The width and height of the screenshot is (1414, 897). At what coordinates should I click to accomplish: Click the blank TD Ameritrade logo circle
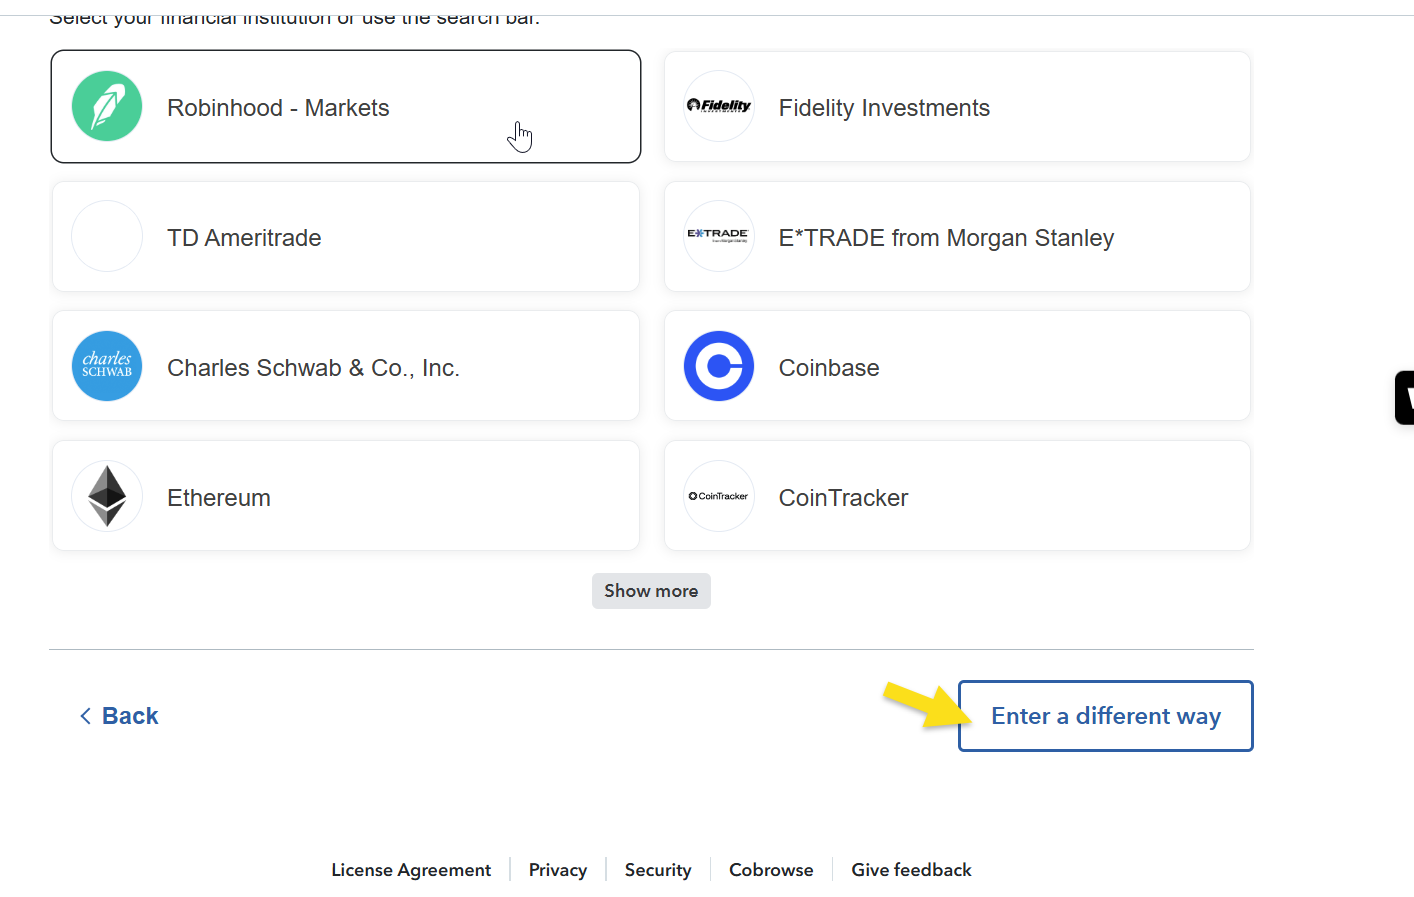[107, 236]
